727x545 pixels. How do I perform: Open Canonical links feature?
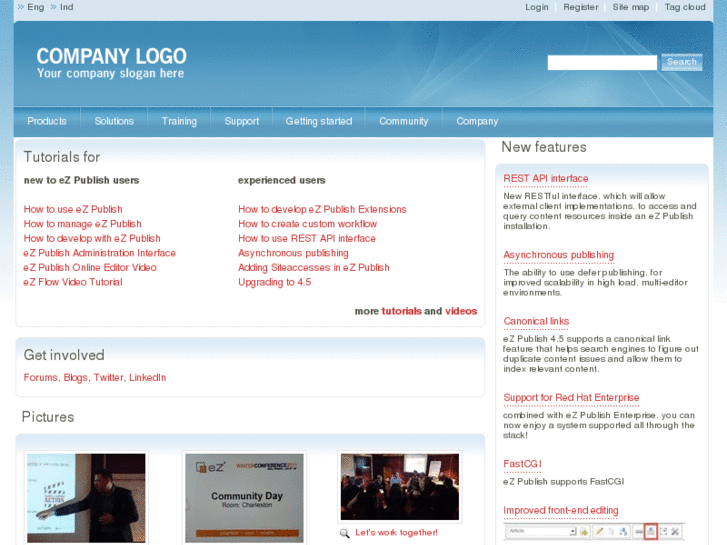[x=536, y=321]
